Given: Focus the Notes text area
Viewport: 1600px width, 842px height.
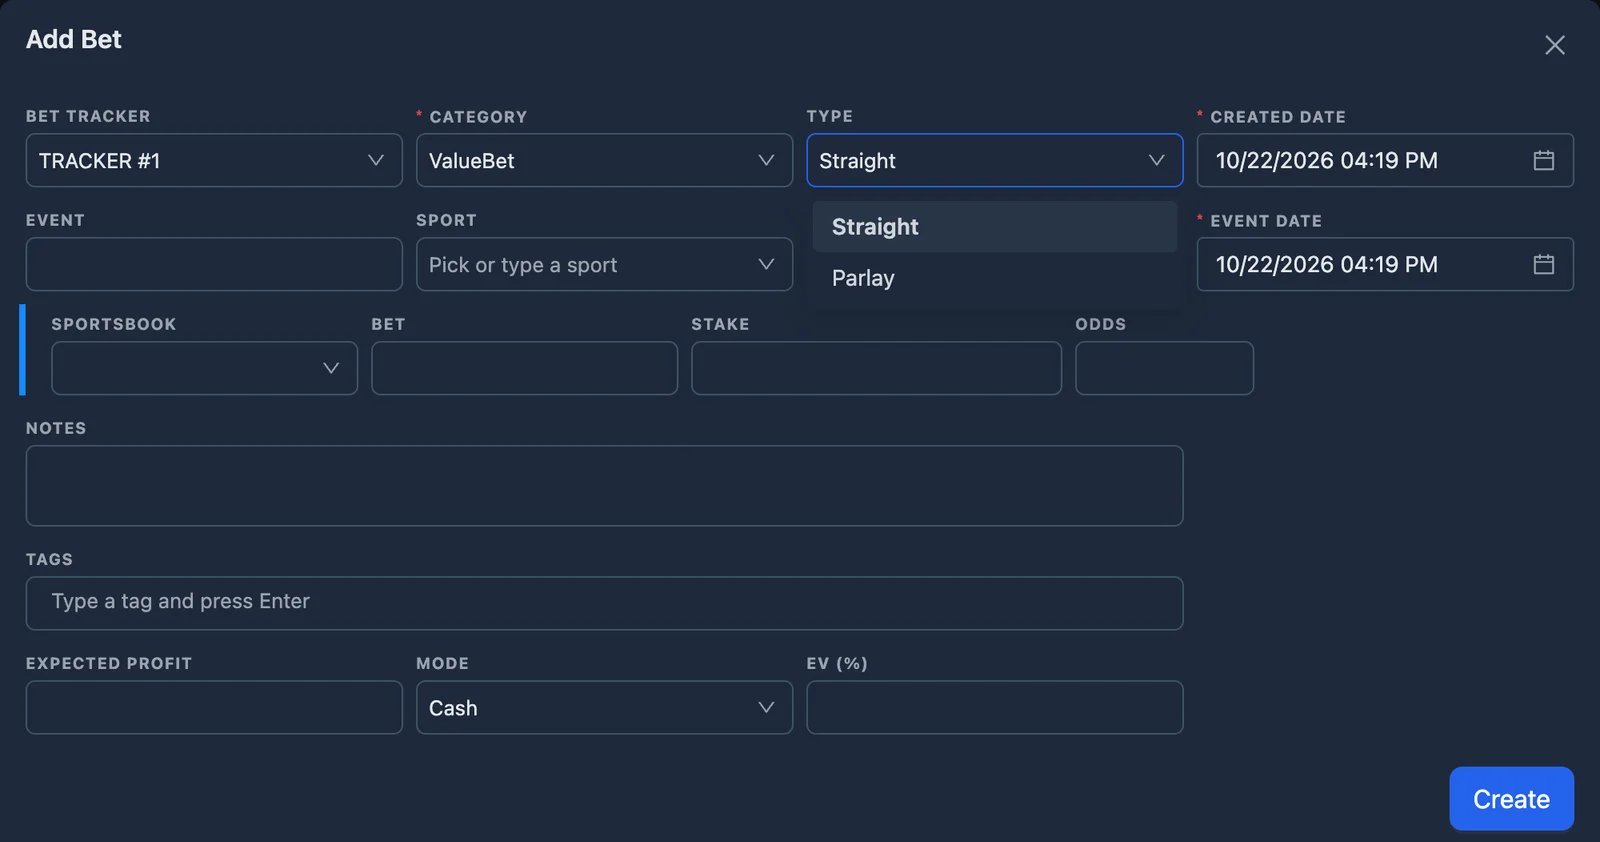Looking at the screenshot, I should tap(604, 486).
